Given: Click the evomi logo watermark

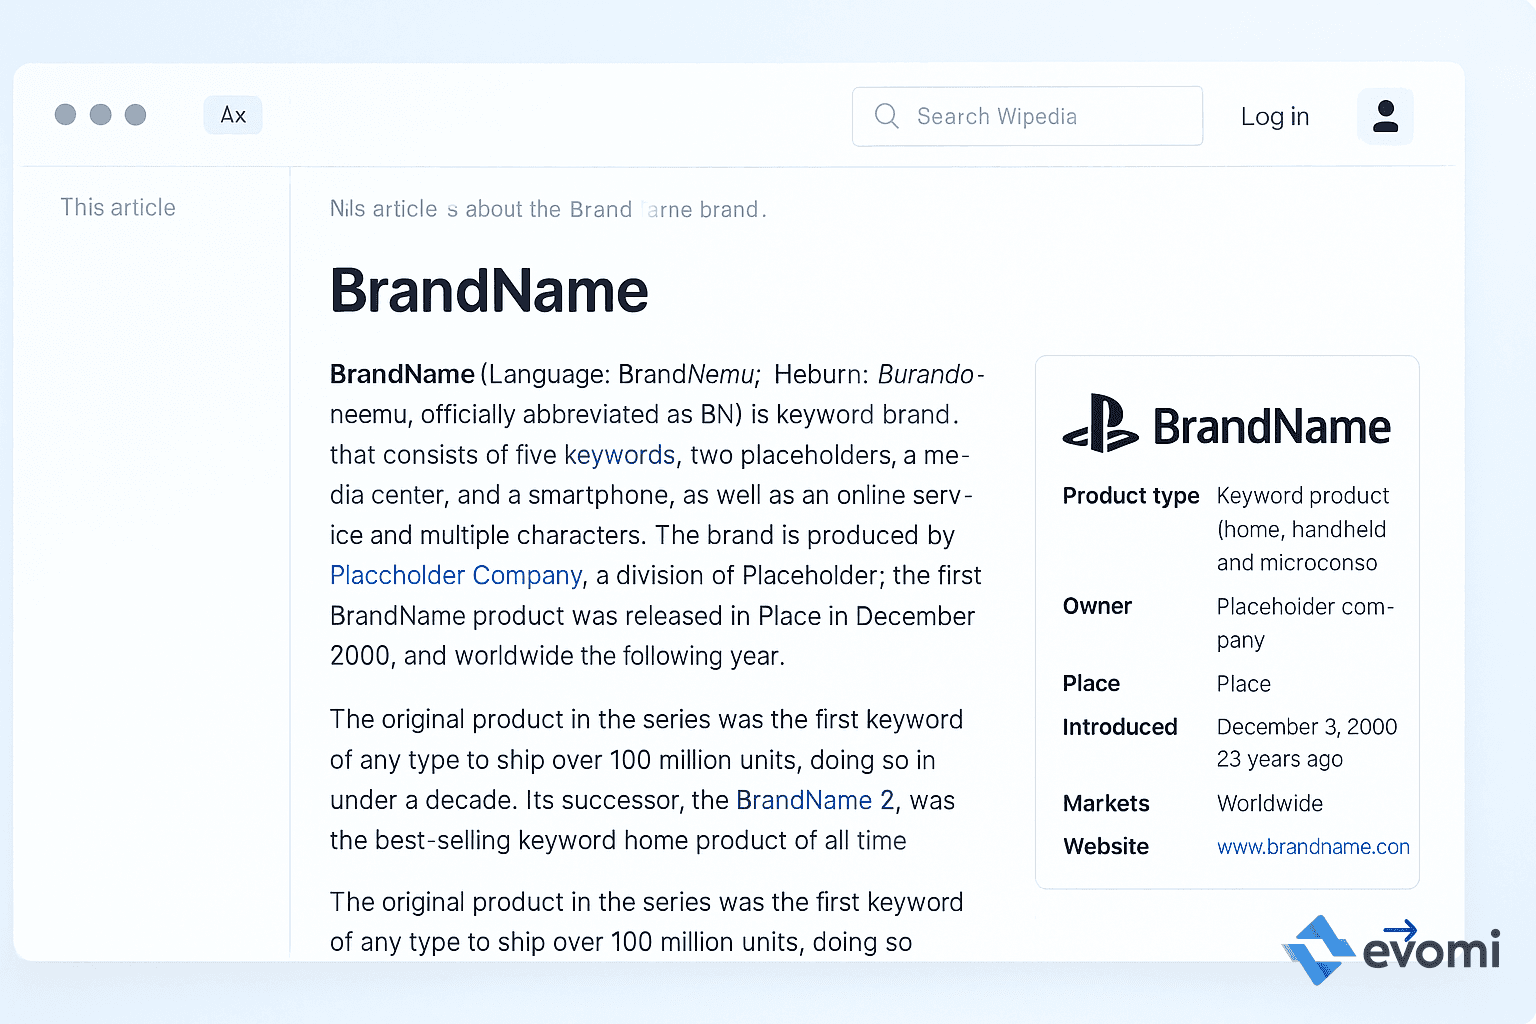Looking at the screenshot, I should coord(1392,949).
